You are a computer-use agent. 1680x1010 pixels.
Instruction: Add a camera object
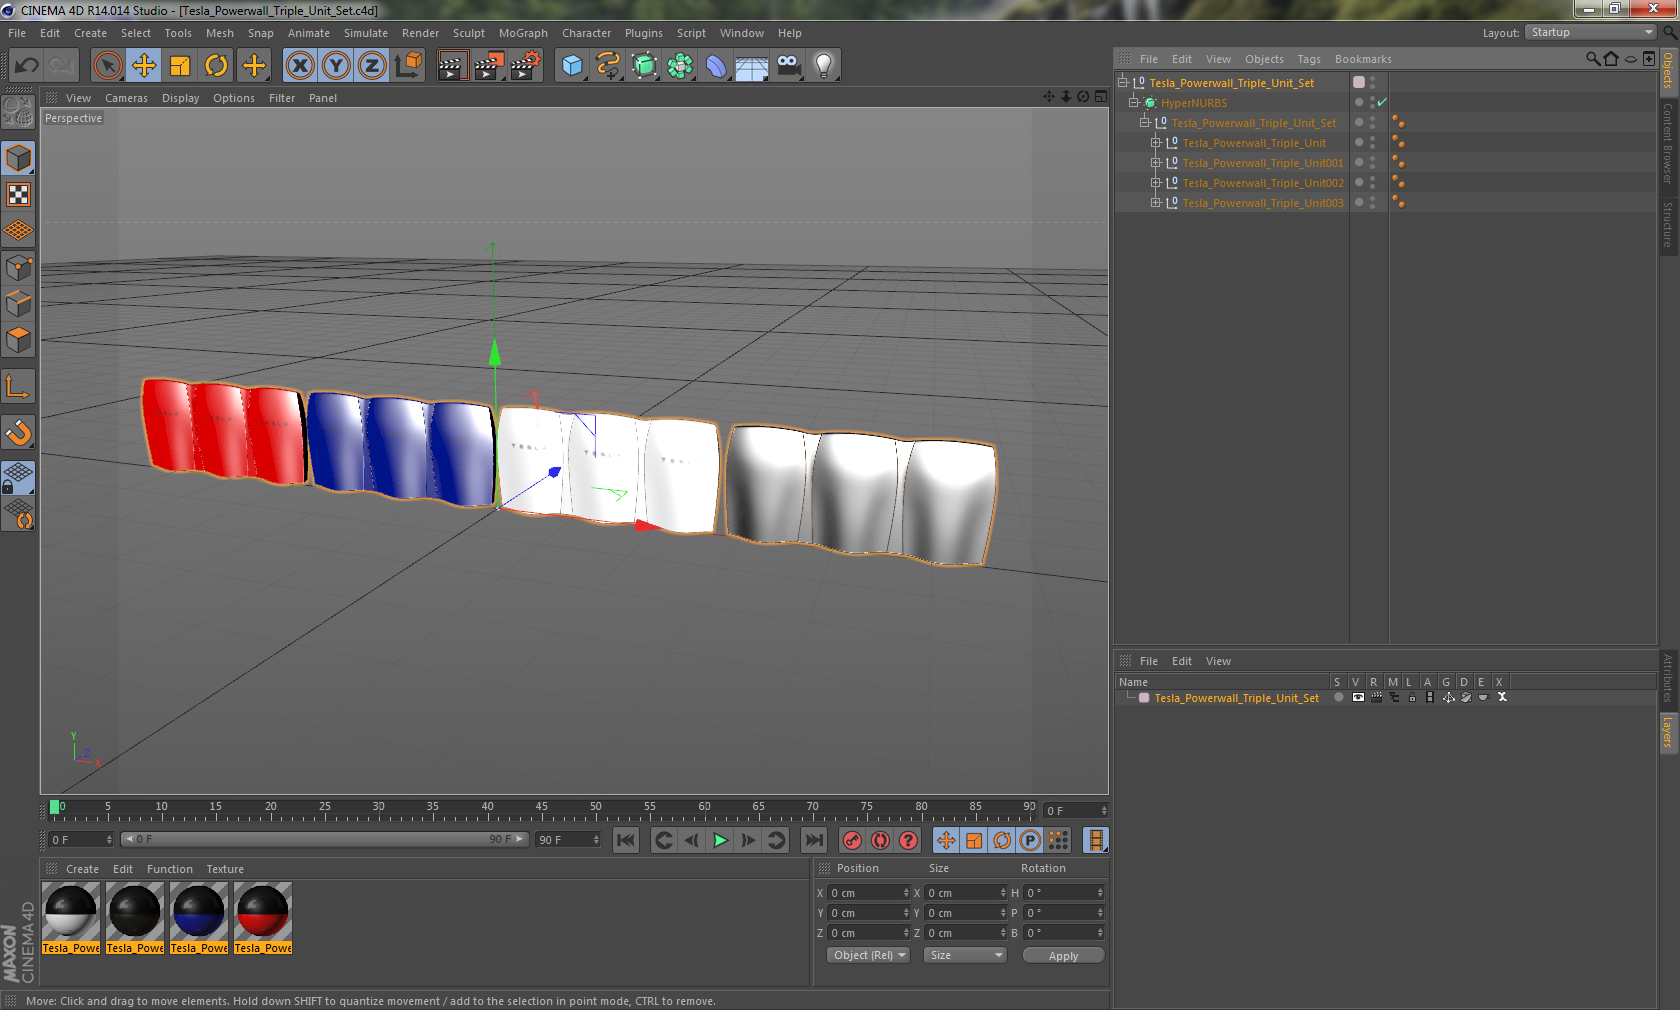click(788, 66)
